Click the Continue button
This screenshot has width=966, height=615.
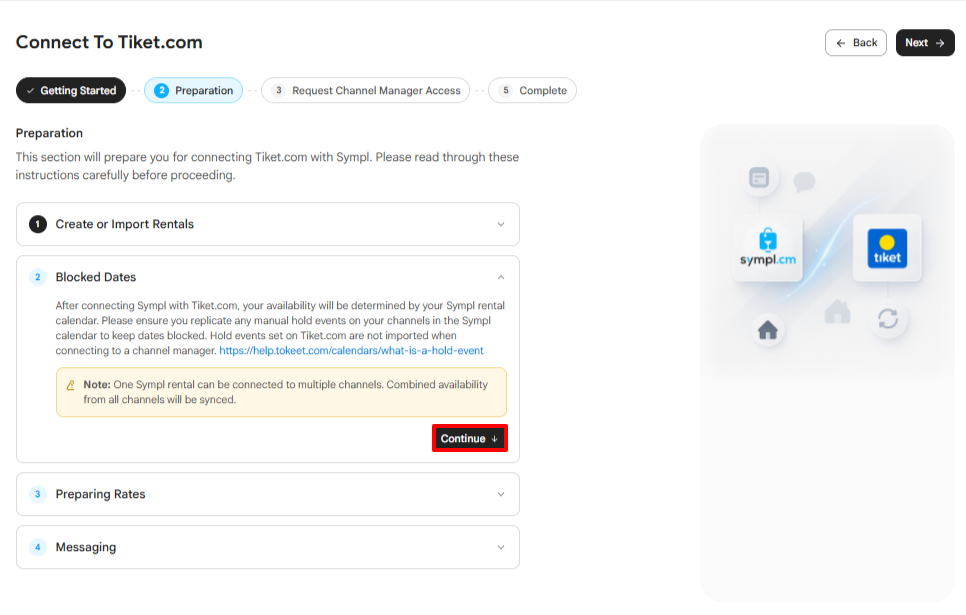pyautogui.click(x=469, y=438)
